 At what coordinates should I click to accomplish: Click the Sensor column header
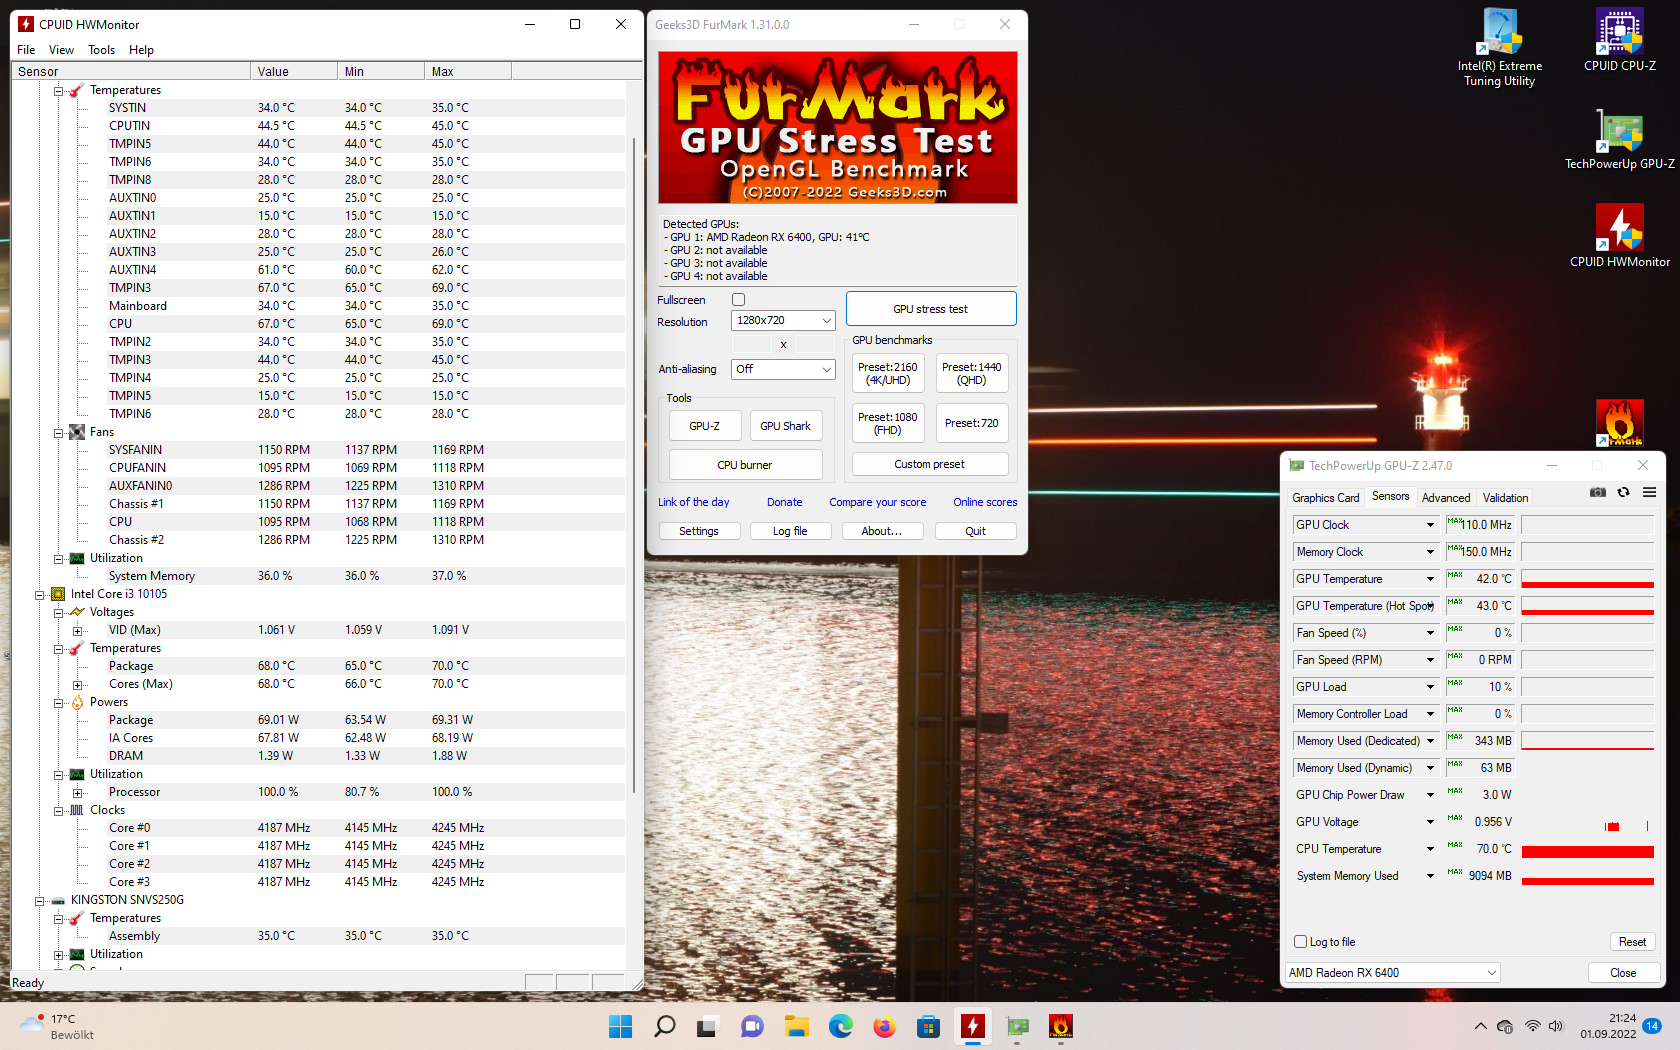point(130,71)
